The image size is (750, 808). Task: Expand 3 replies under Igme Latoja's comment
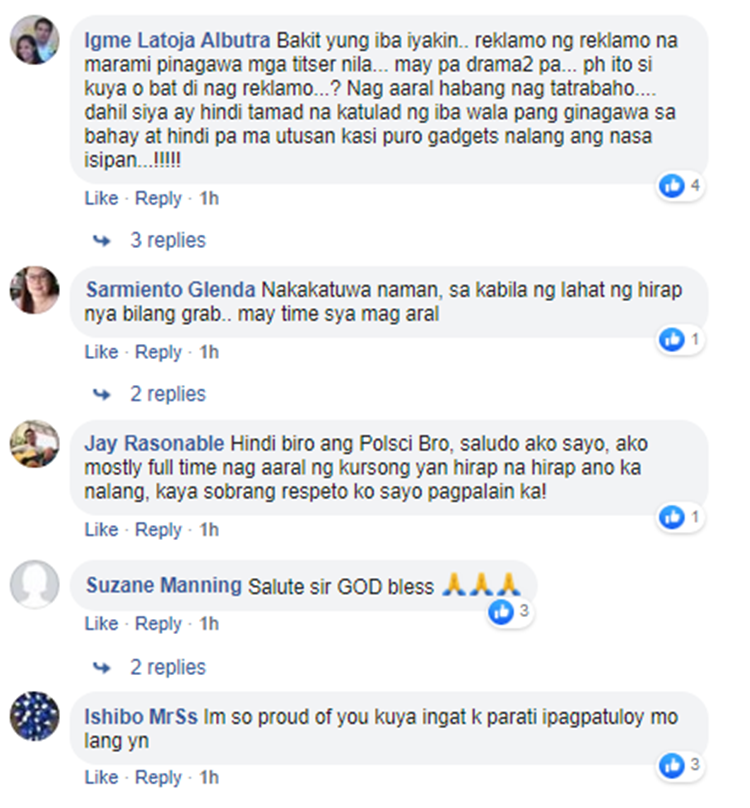click(x=168, y=240)
